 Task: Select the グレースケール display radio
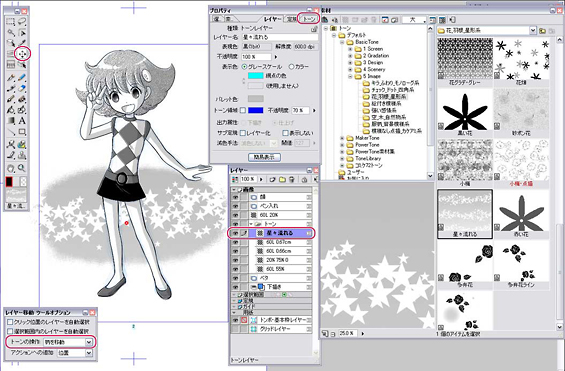pyautogui.click(x=245, y=67)
